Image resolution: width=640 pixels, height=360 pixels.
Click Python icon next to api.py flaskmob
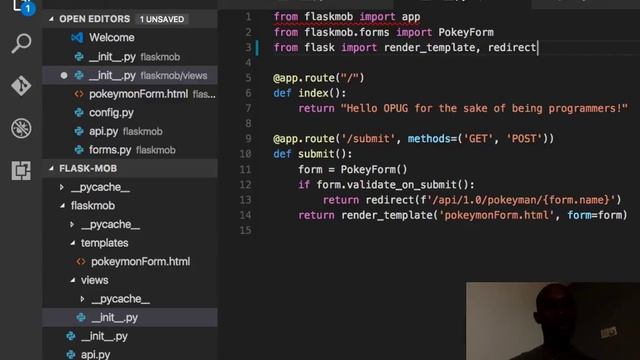[x=79, y=131]
